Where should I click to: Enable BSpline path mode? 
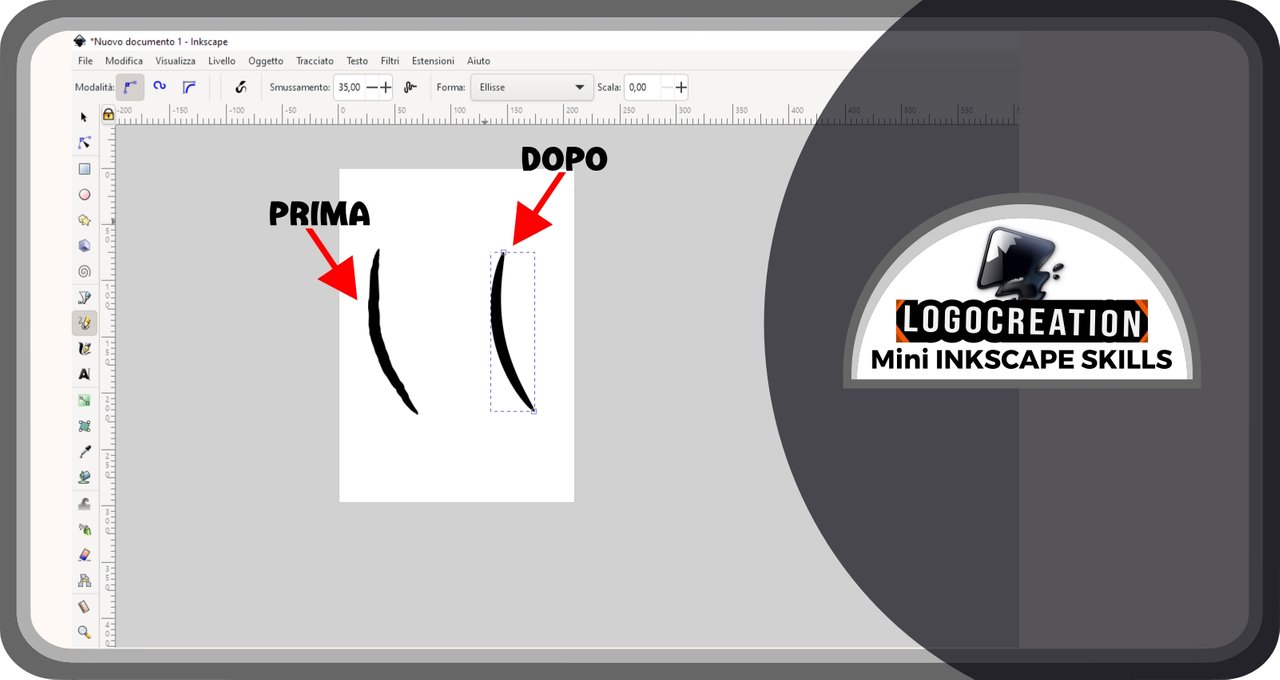coord(188,87)
